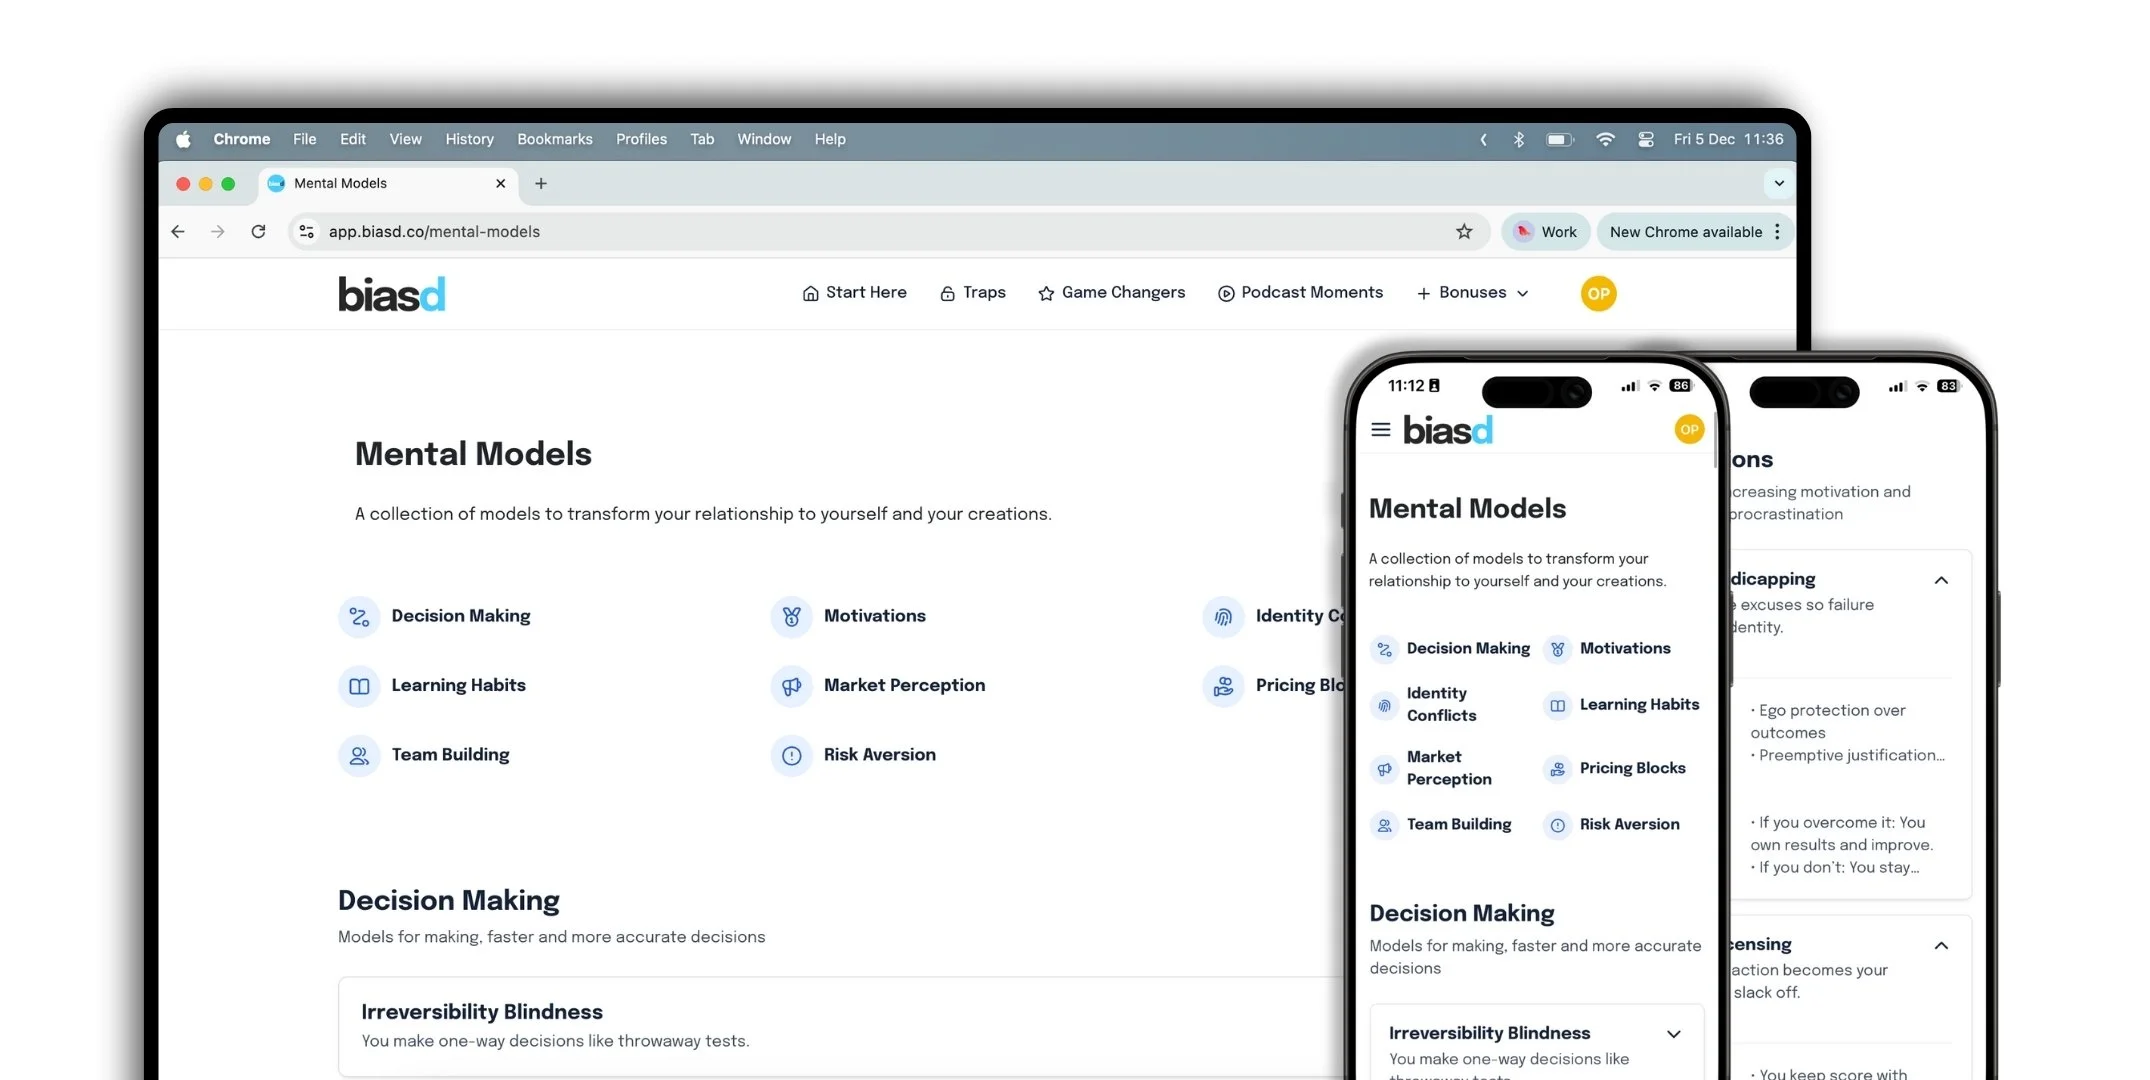Screen dimensions: 2150x1080
Task: Click the Risk Aversion alert icon
Action: tap(791, 756)
